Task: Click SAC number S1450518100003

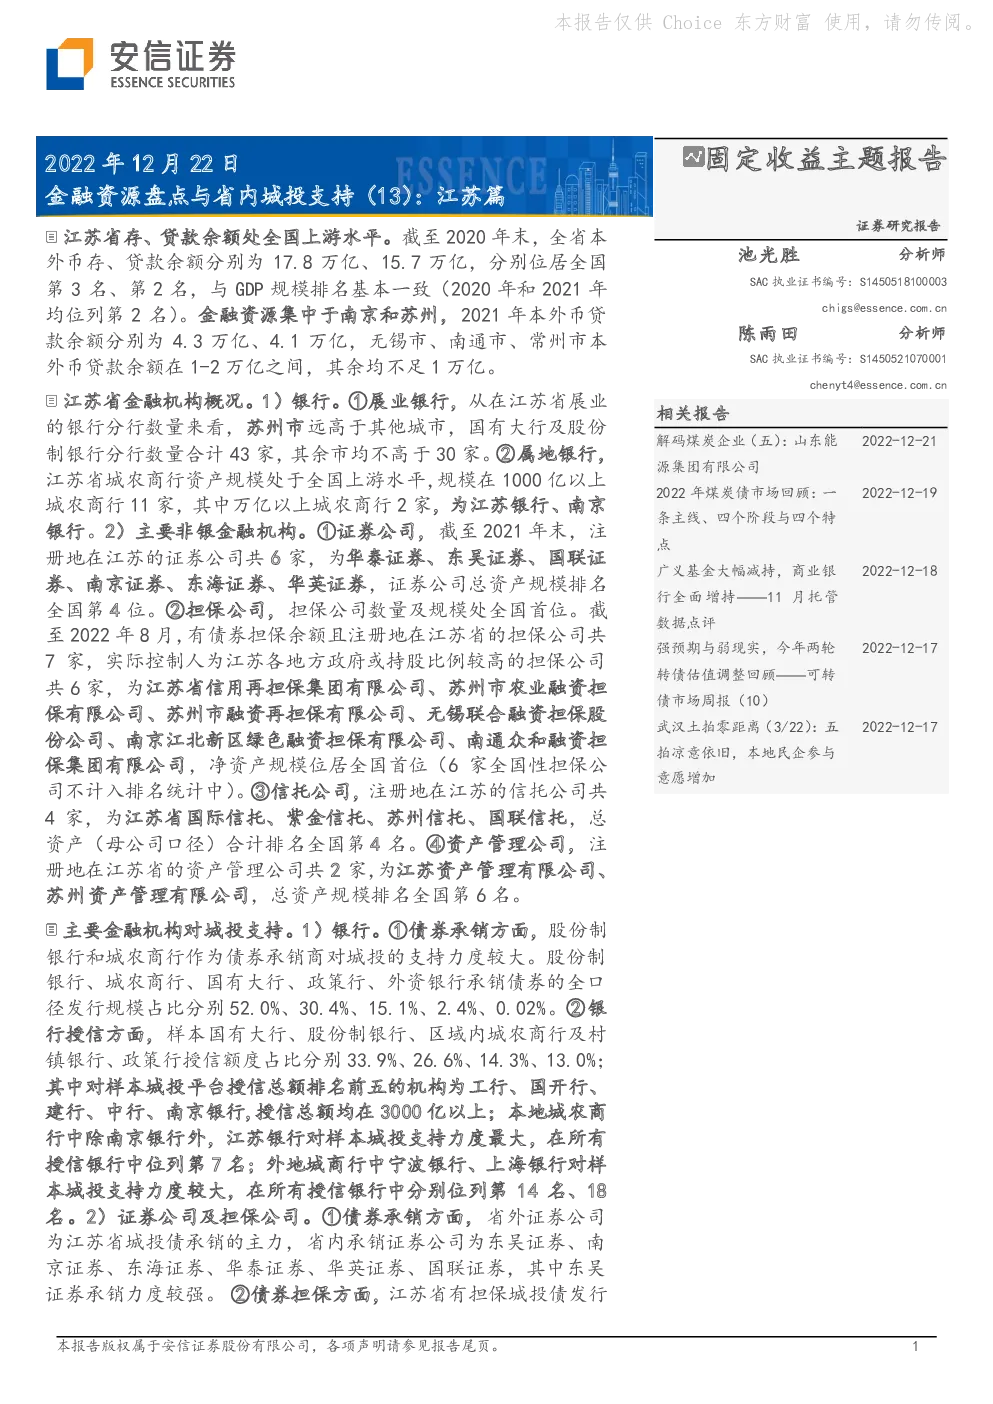Action: pos(903,282)
